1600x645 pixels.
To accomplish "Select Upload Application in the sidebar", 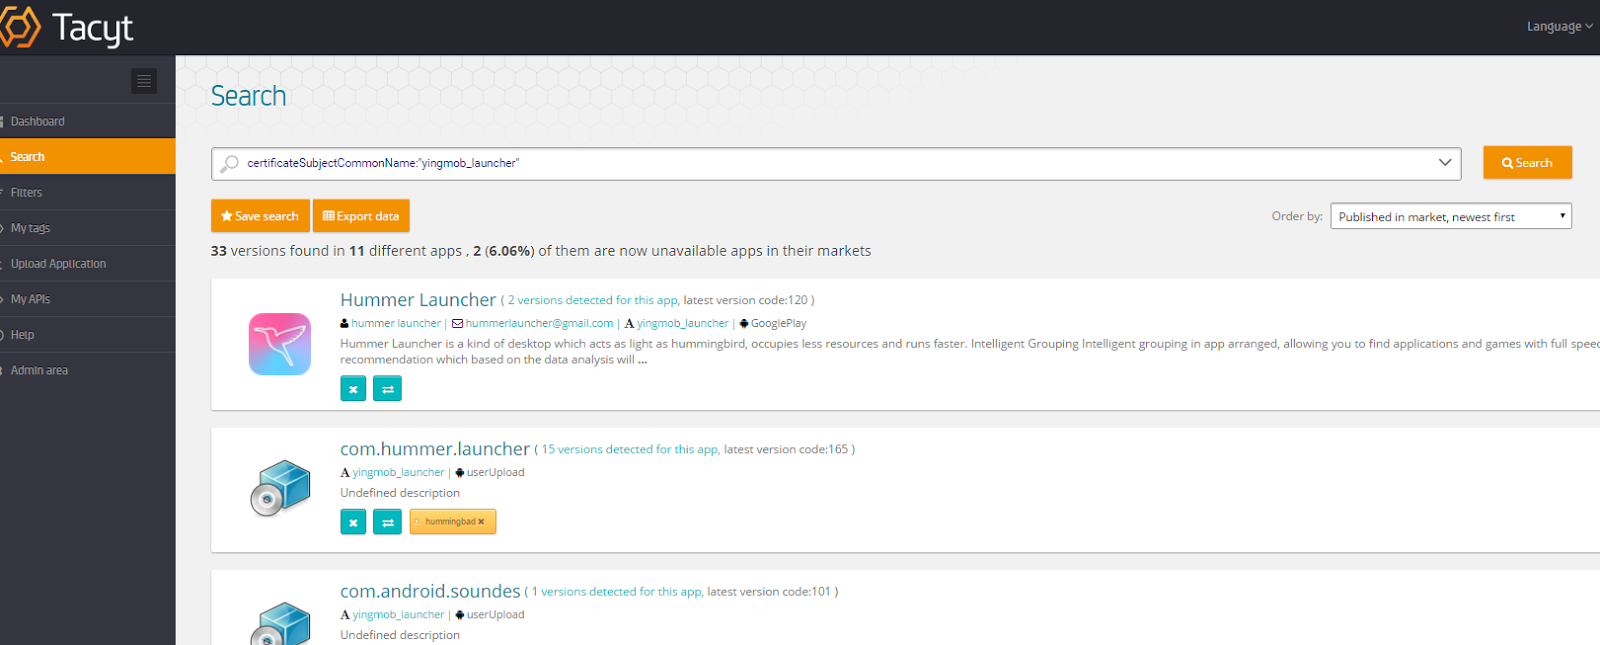I will 58,264.
